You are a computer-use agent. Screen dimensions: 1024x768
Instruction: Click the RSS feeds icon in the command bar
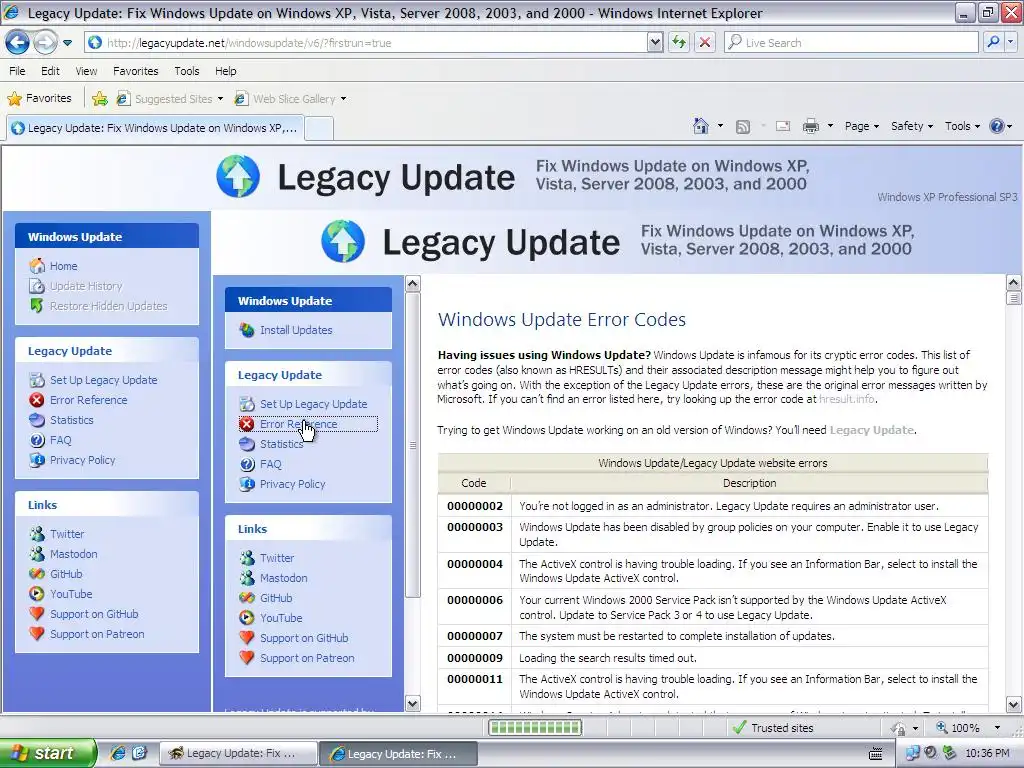743,127
